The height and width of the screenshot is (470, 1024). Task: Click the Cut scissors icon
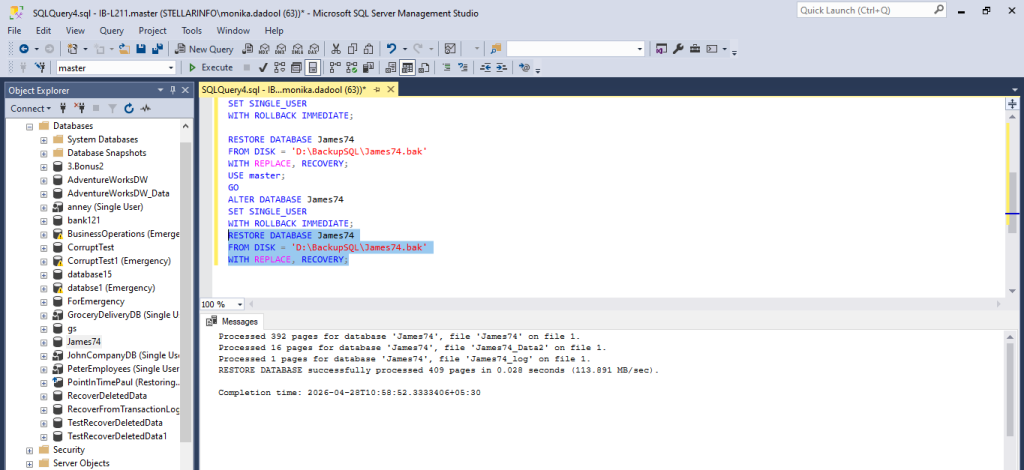tap(336, 49)
